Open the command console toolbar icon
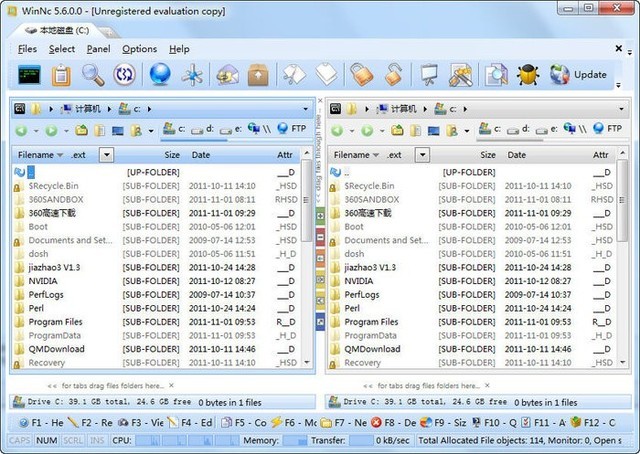 point(29,74)
